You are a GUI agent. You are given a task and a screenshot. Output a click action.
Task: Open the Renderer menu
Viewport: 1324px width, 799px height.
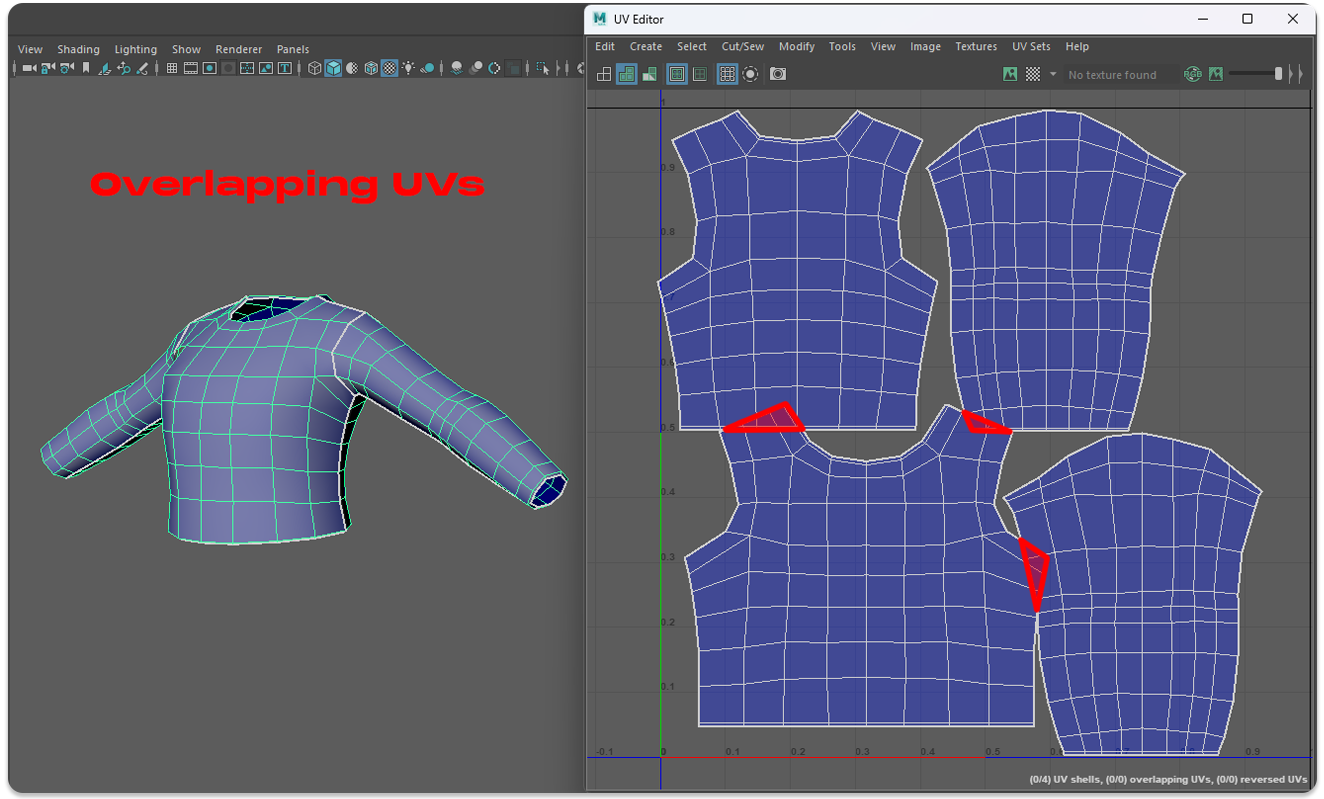click(x=239, y=49)
